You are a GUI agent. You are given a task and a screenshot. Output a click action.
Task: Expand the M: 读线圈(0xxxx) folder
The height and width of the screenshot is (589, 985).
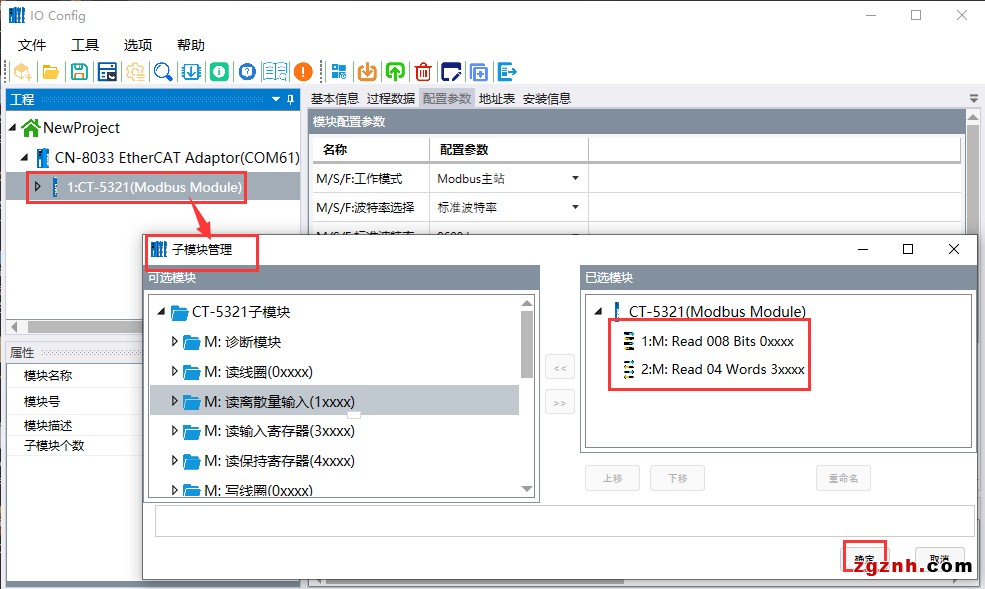pyautogui.click(x=175, y=372)
